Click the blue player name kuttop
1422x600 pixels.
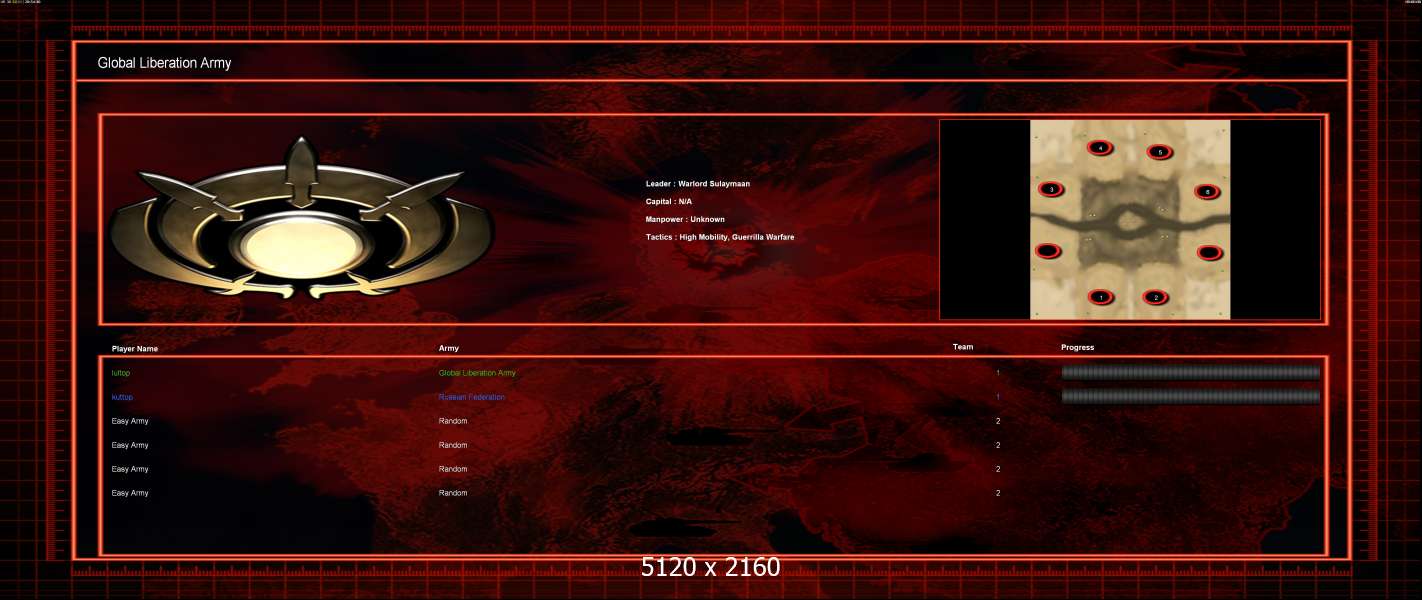(122, 397)
